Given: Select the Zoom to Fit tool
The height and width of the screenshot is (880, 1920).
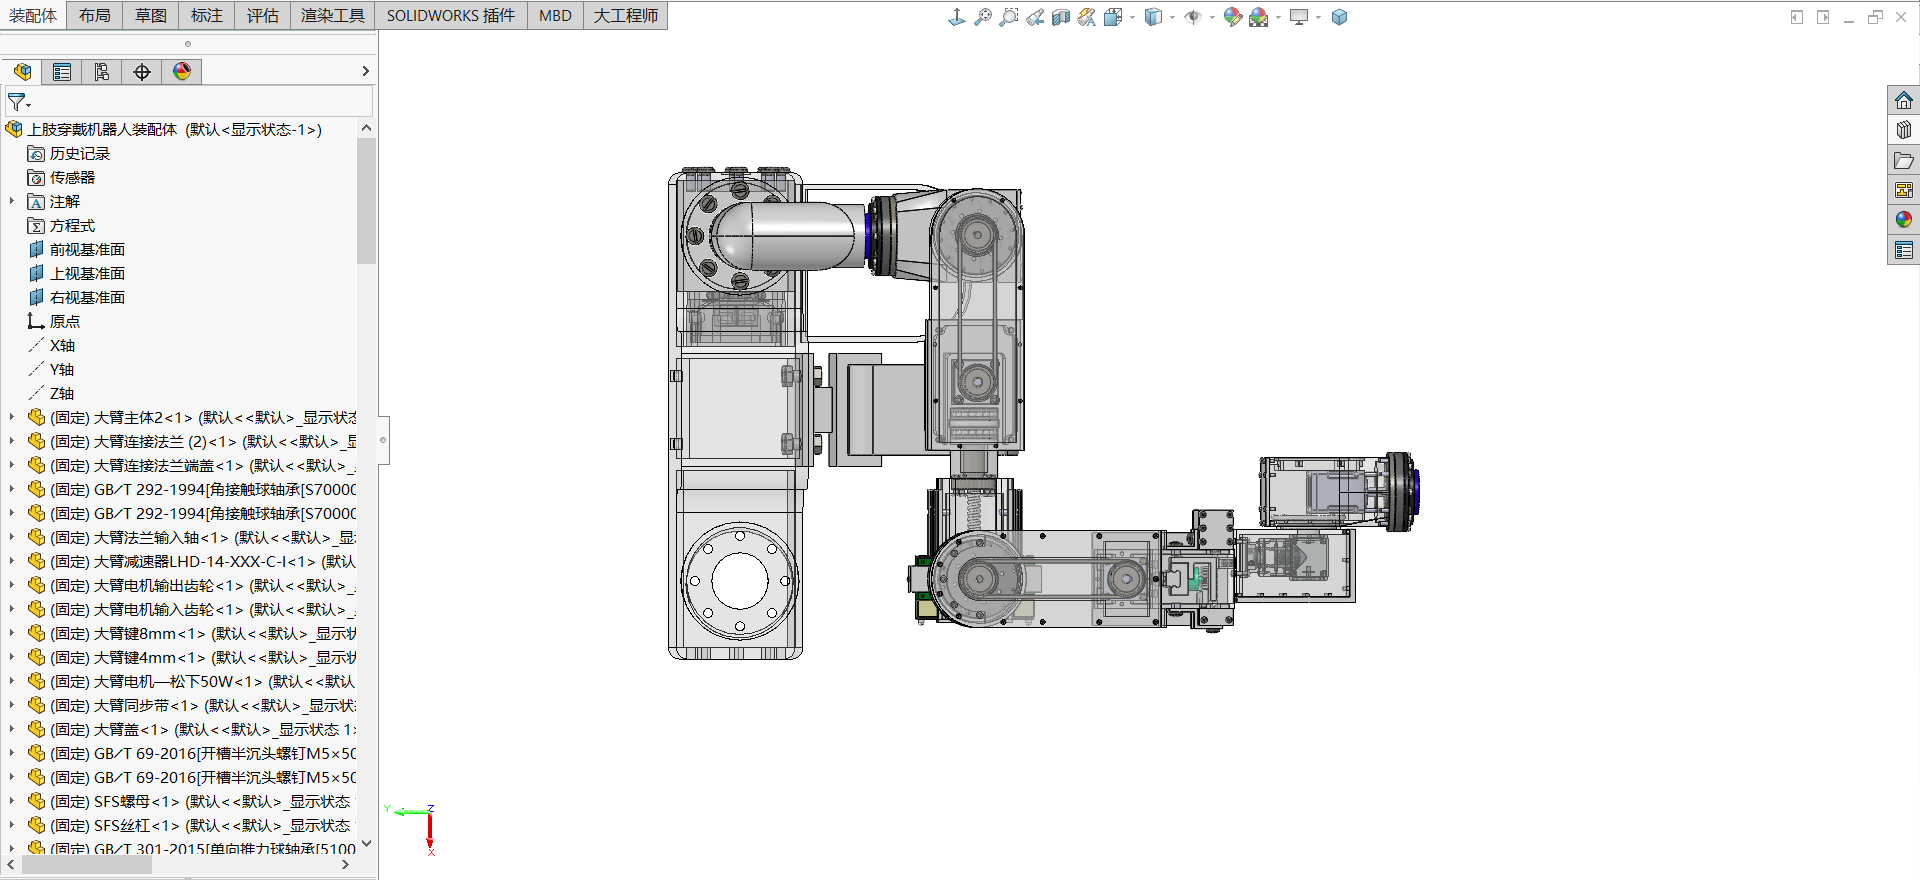Looking at the screenshot, I should pyautogui.click(x=983, y=17).
